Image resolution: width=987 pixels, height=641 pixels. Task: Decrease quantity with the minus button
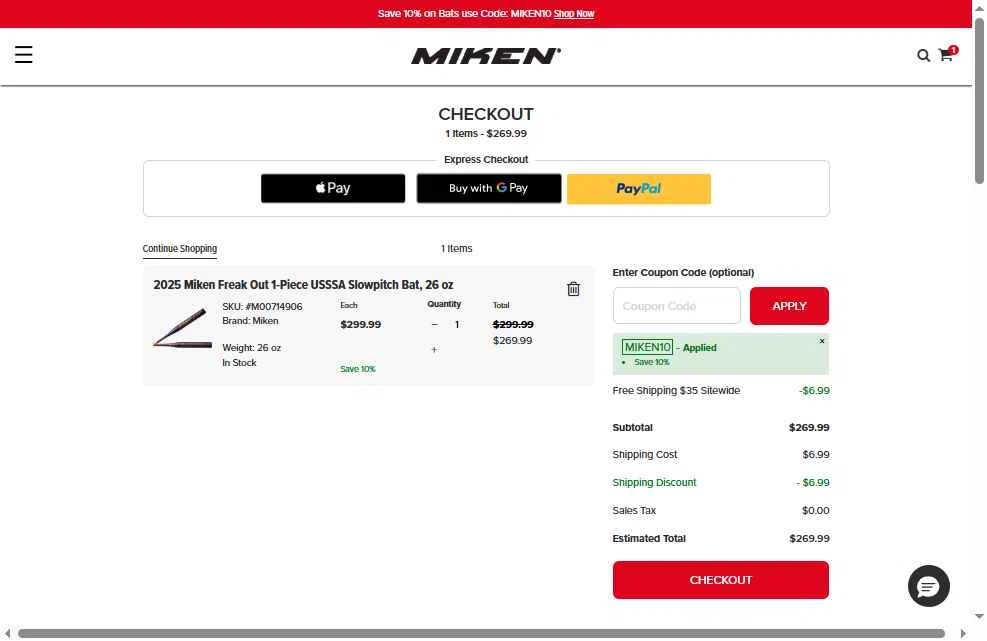[x=434, y=324]
